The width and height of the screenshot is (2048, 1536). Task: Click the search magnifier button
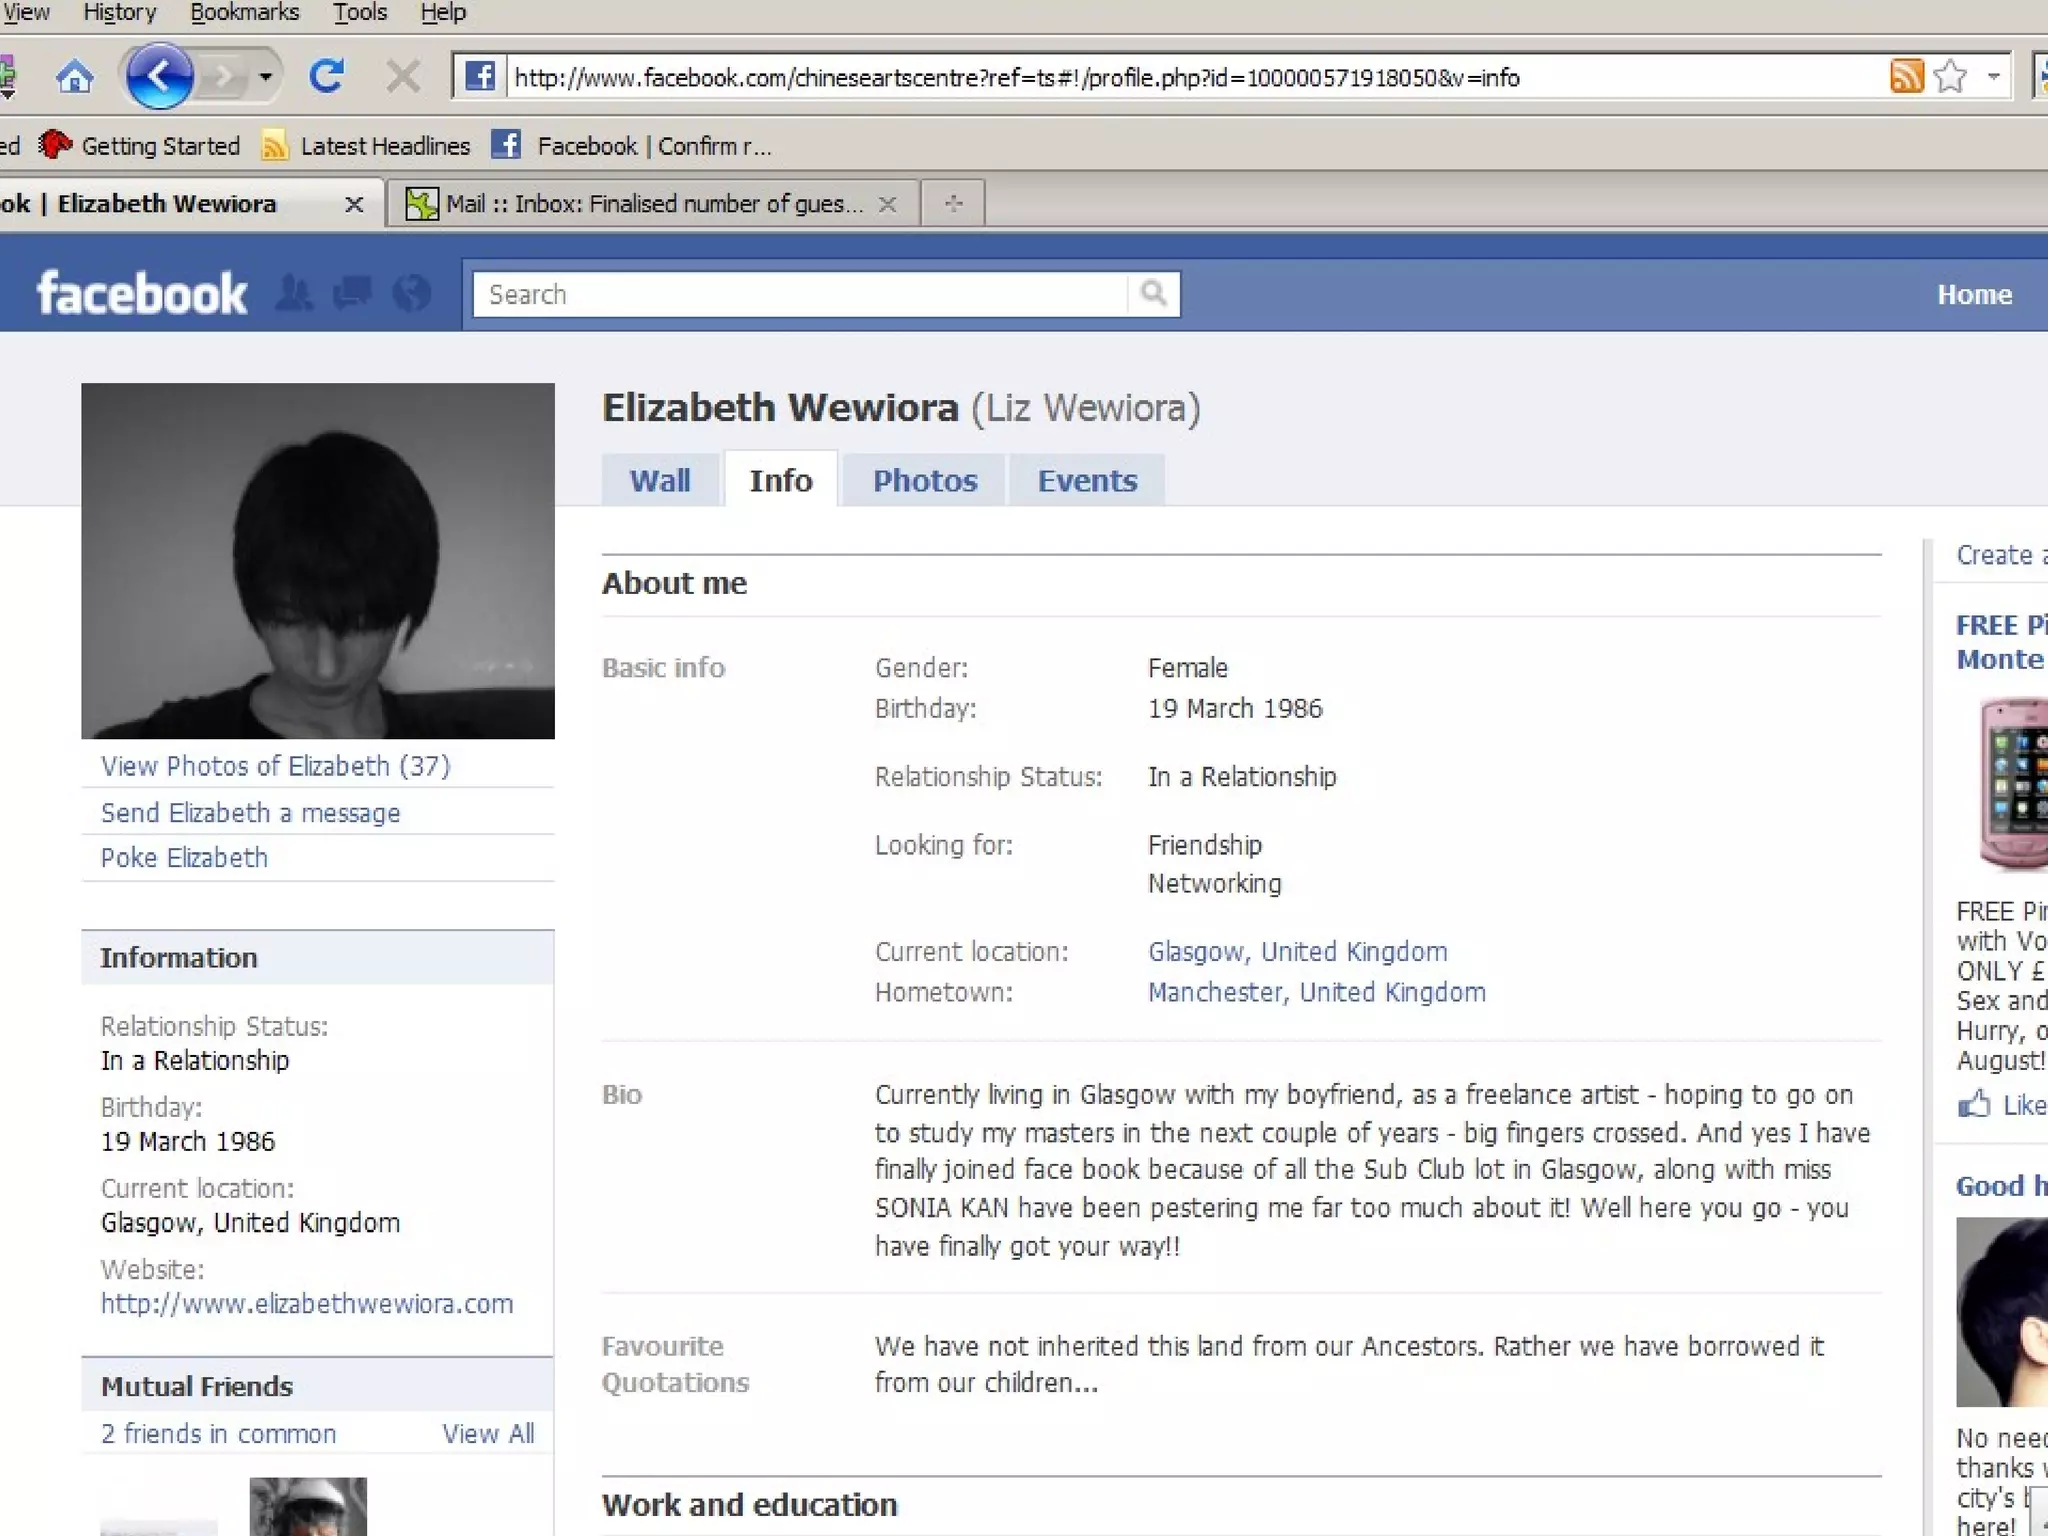pyautogui.click(x=1153, y=293)
